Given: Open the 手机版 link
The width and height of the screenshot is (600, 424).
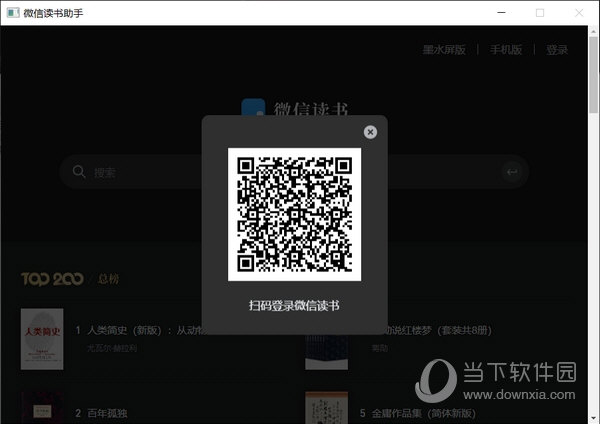Looking at the screenshot, I should coord(506,50).
